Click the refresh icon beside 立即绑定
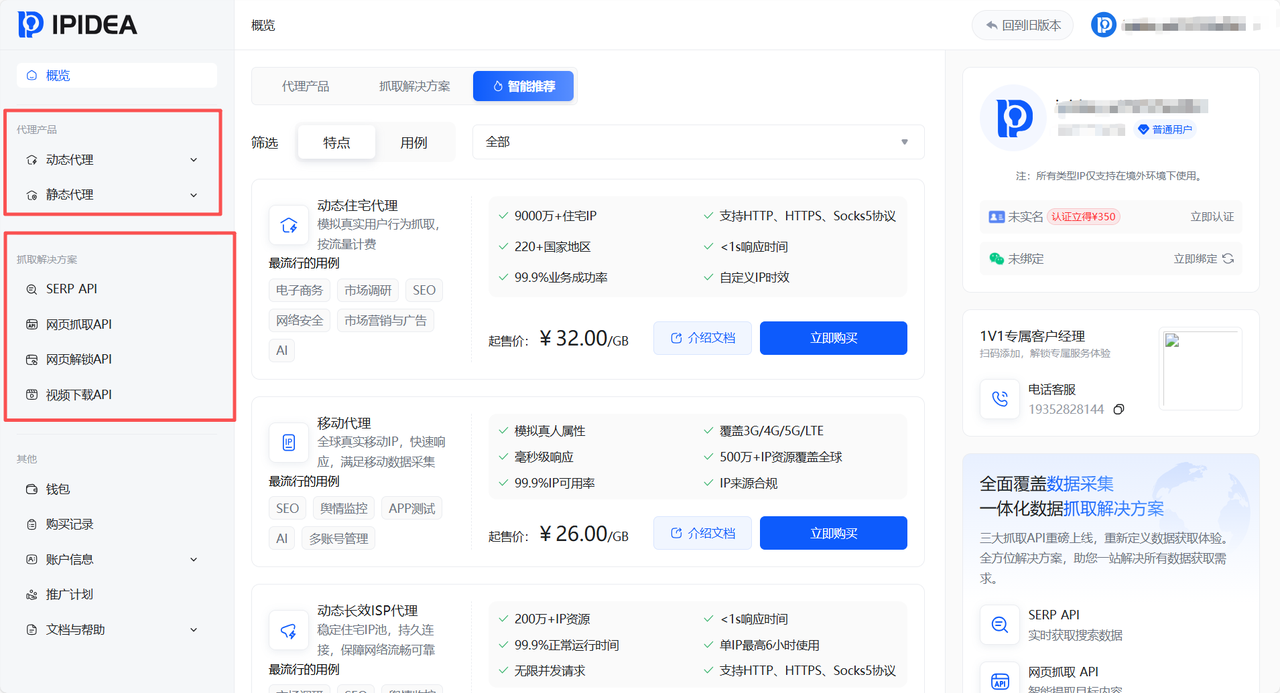Viewport: 1280px width, 693px height. [x=1228, y=259]
